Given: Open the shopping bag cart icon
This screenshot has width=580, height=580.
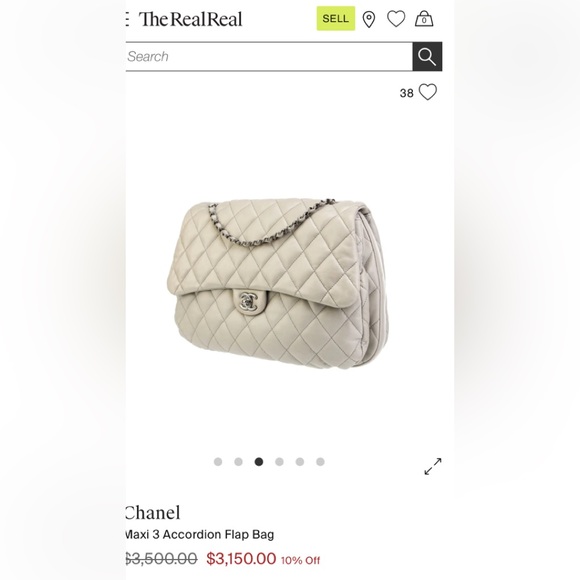Looking at the screenshot, I should click(x=424, y=18).
